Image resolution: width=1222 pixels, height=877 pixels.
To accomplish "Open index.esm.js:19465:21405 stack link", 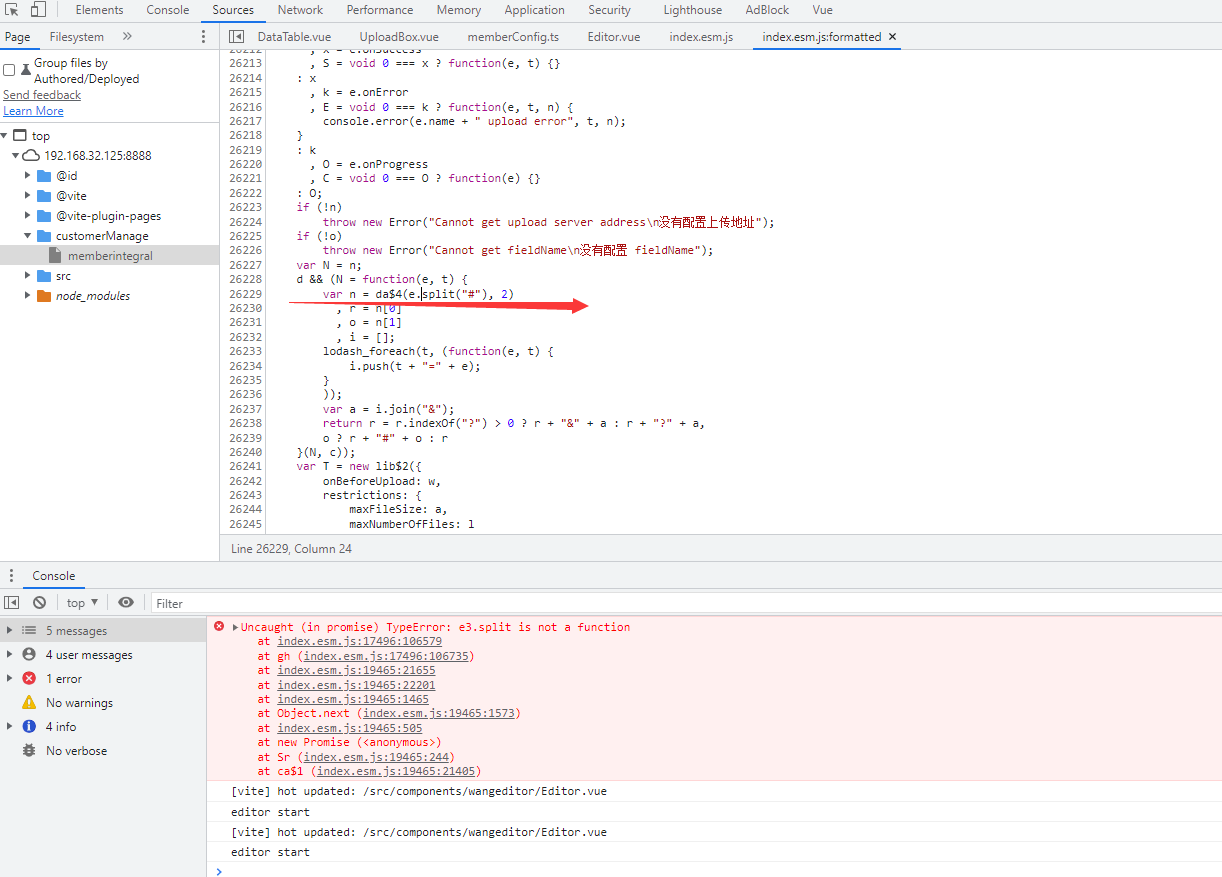I will 395,772.
